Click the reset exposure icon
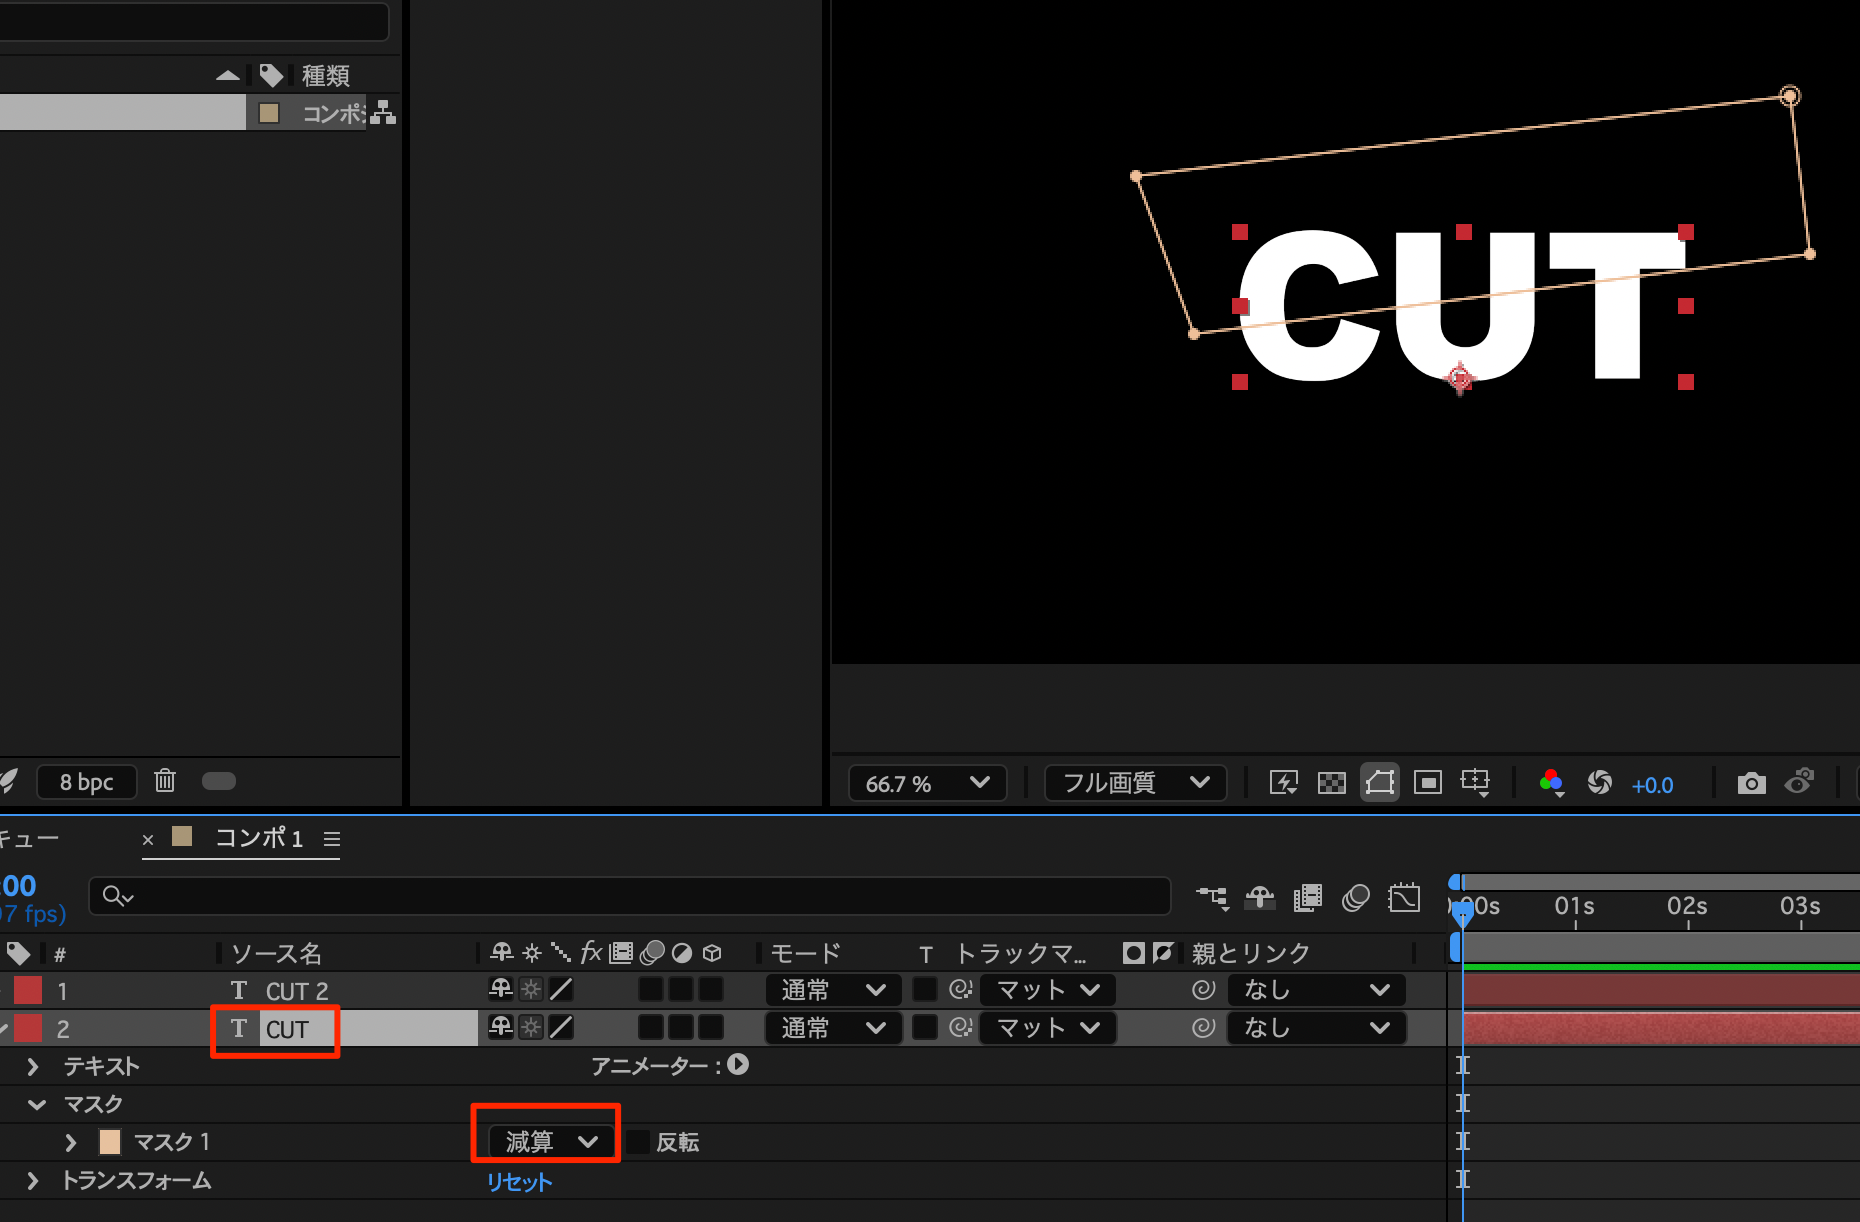 (1599, 783)
